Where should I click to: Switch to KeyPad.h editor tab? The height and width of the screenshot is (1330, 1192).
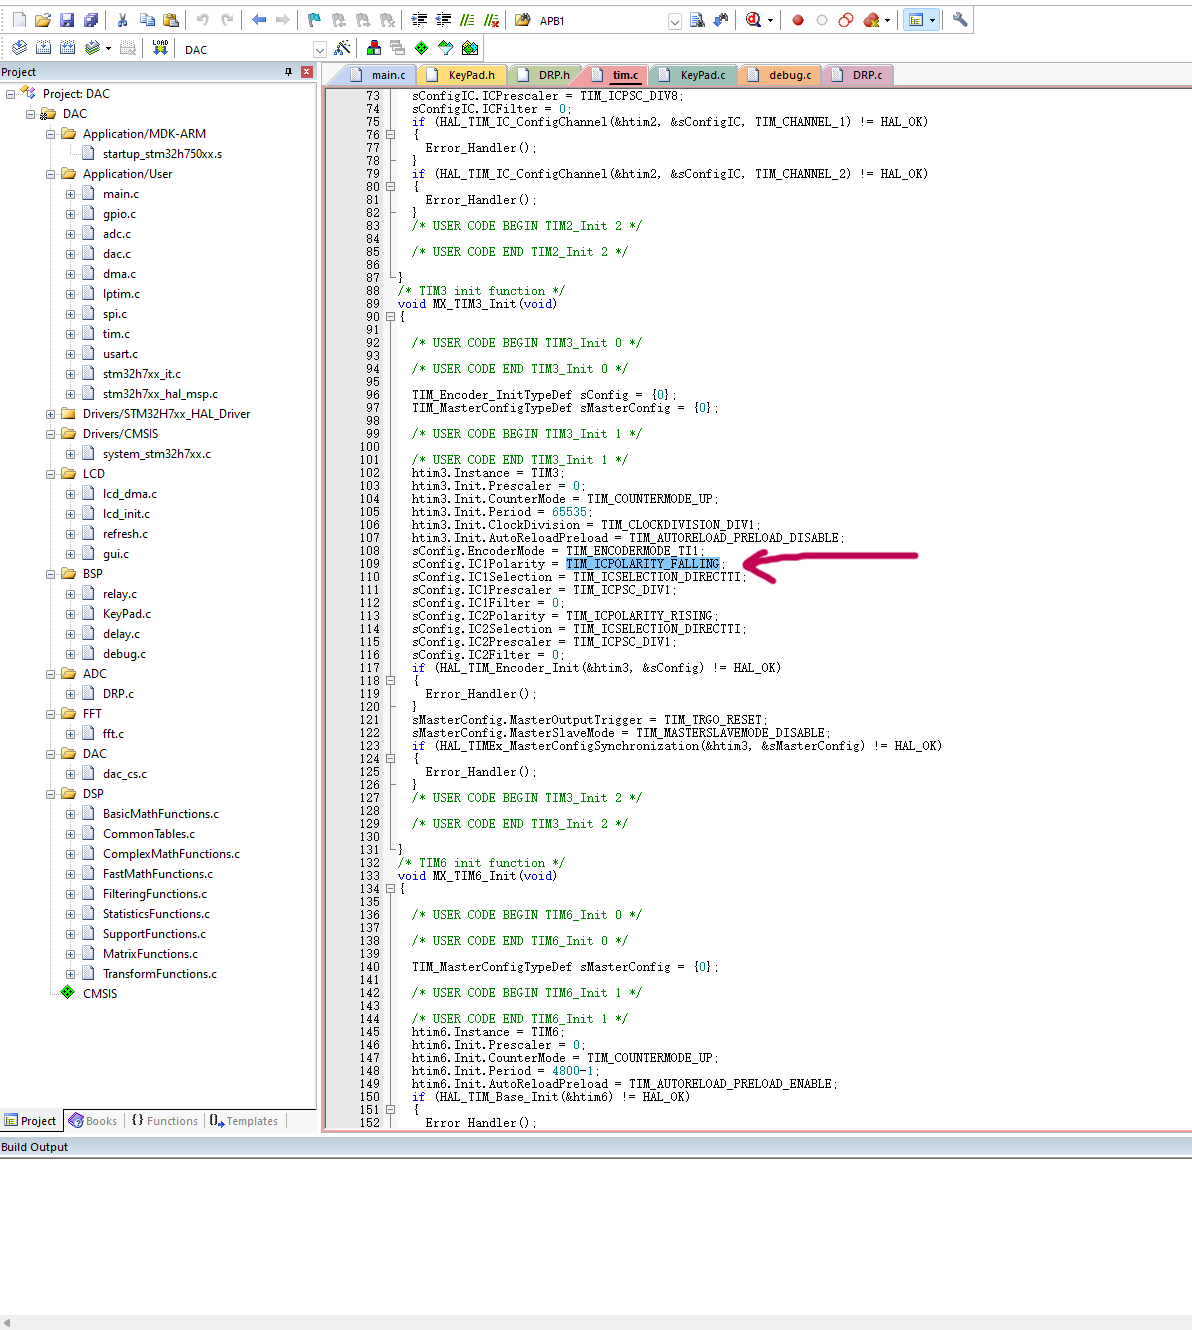(462, 75)
